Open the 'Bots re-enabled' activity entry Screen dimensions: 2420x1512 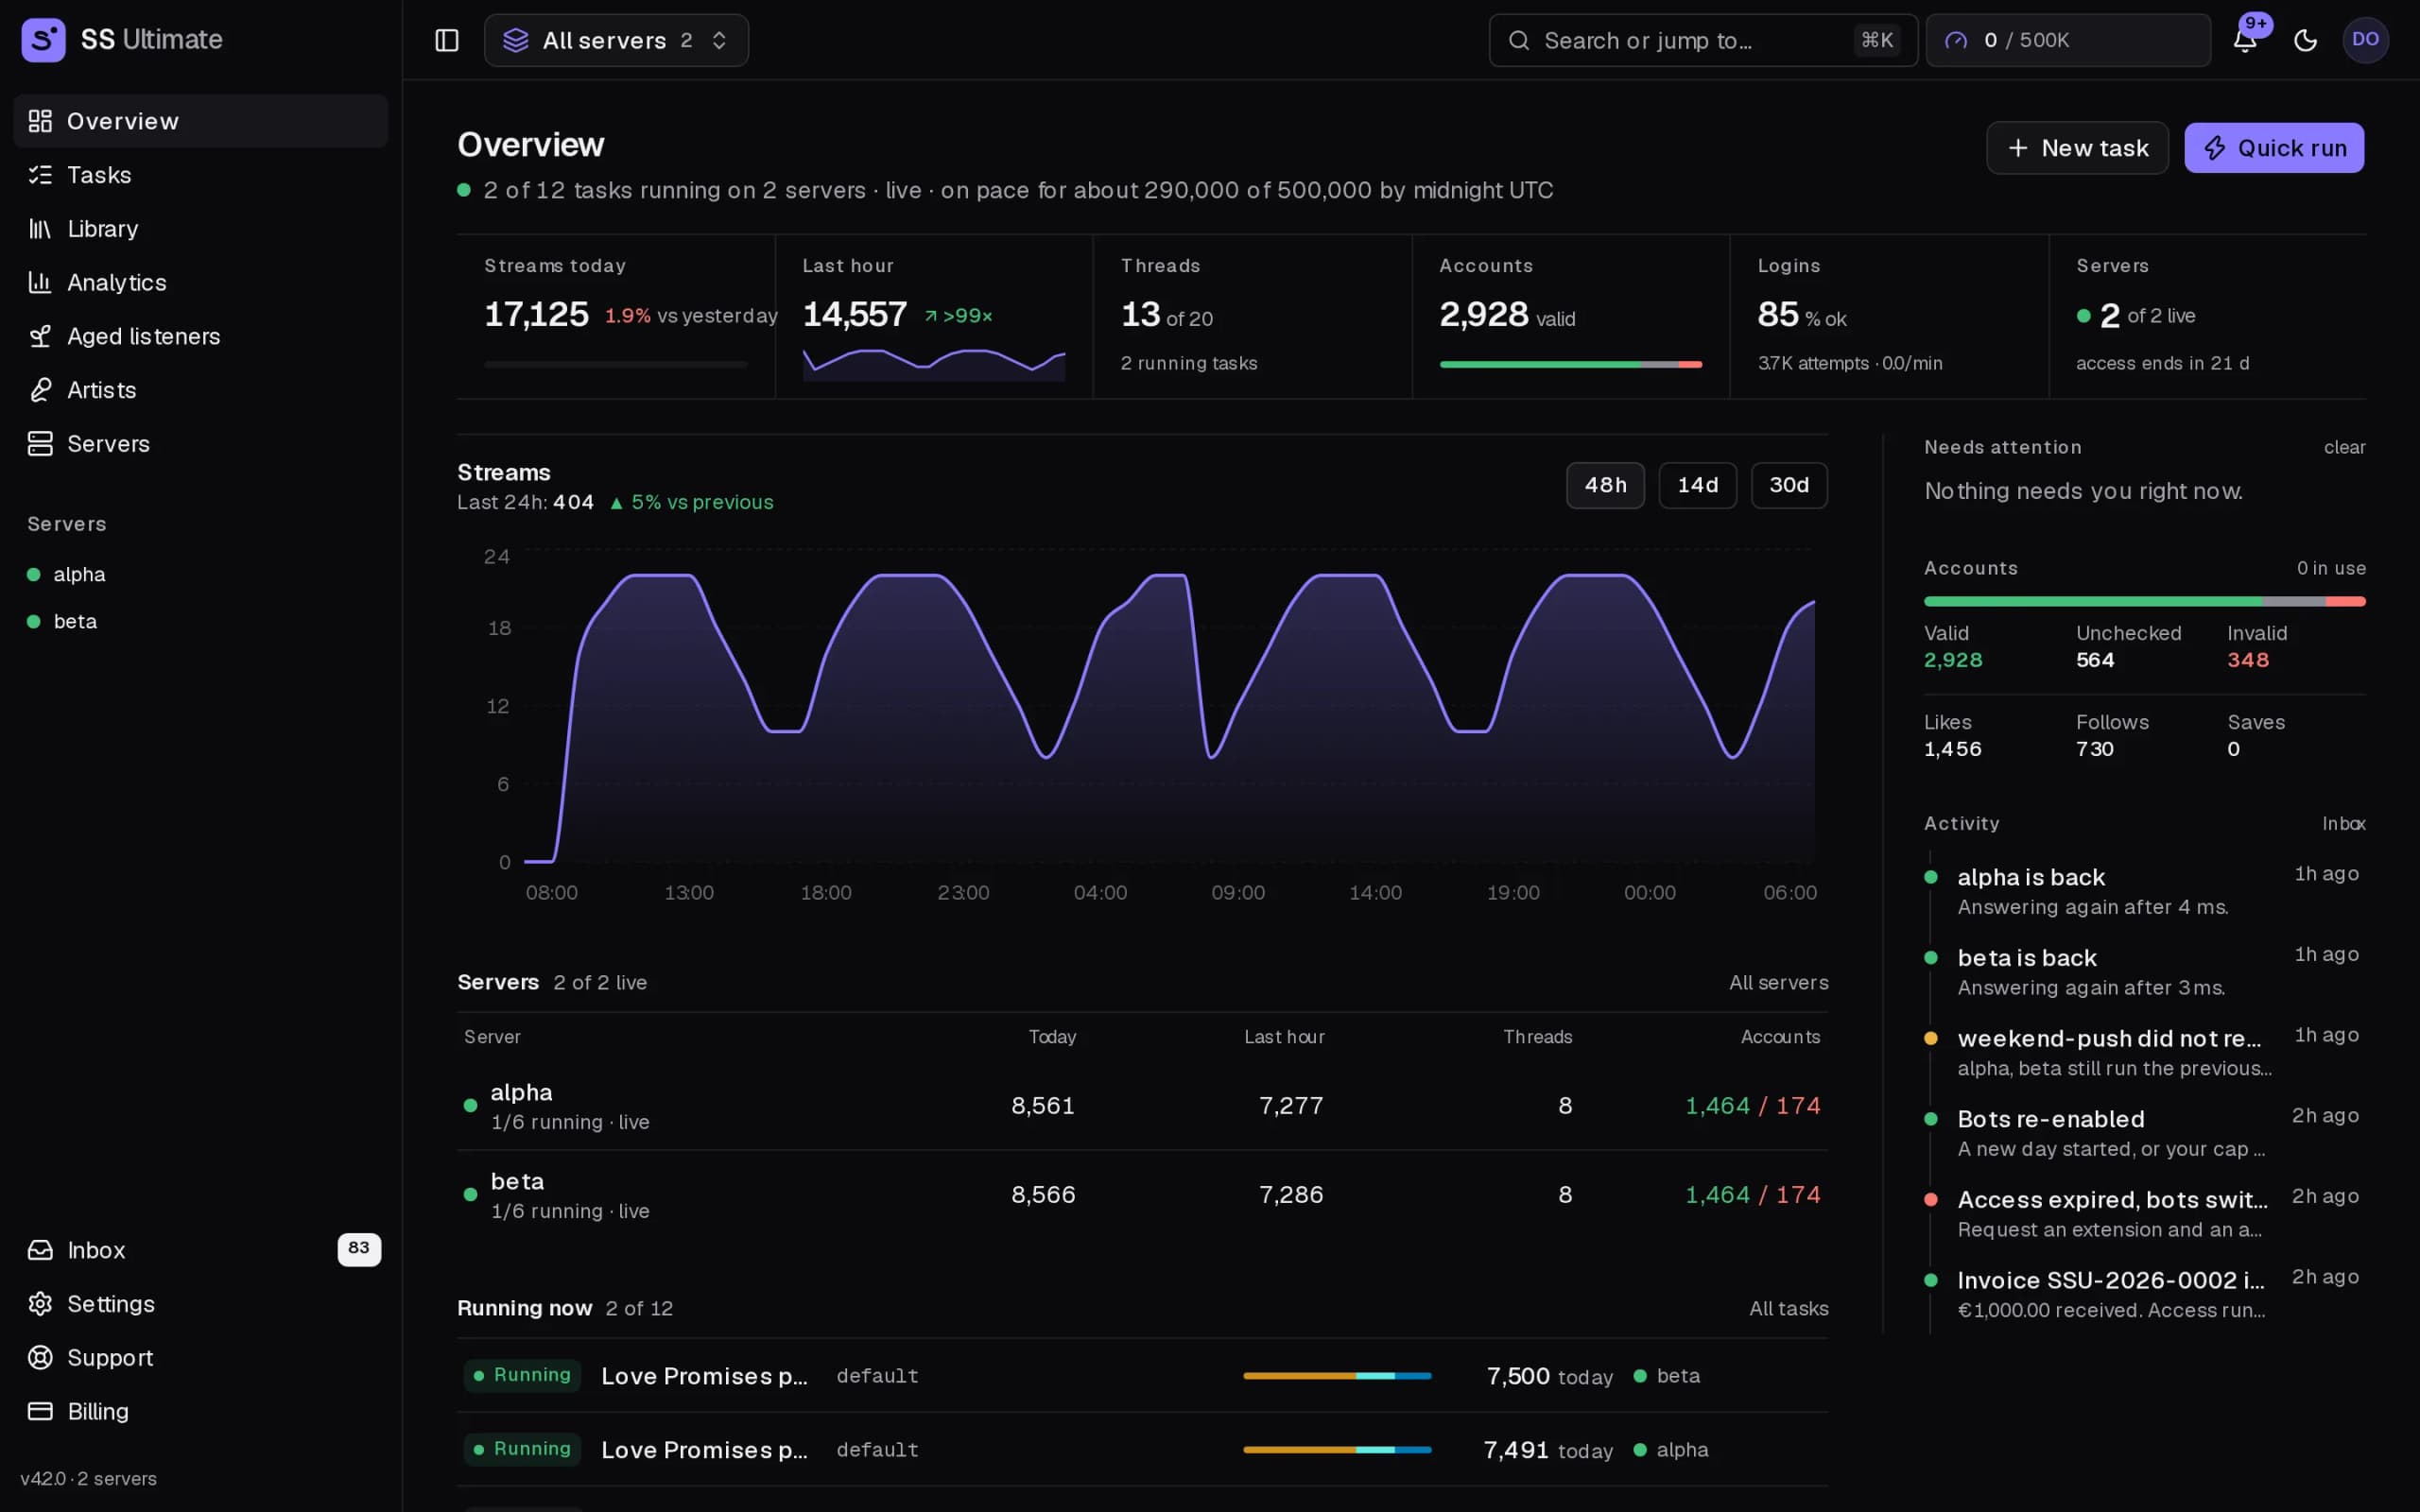(2144, 1133)
